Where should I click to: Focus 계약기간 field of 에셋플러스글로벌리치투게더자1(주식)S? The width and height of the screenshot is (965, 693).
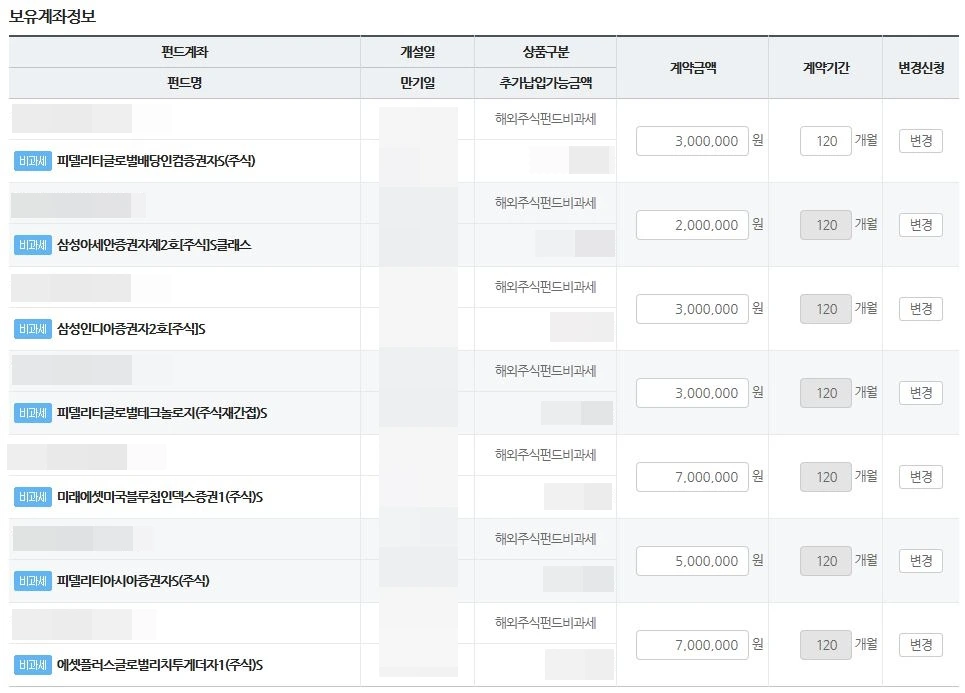[826, 645]
